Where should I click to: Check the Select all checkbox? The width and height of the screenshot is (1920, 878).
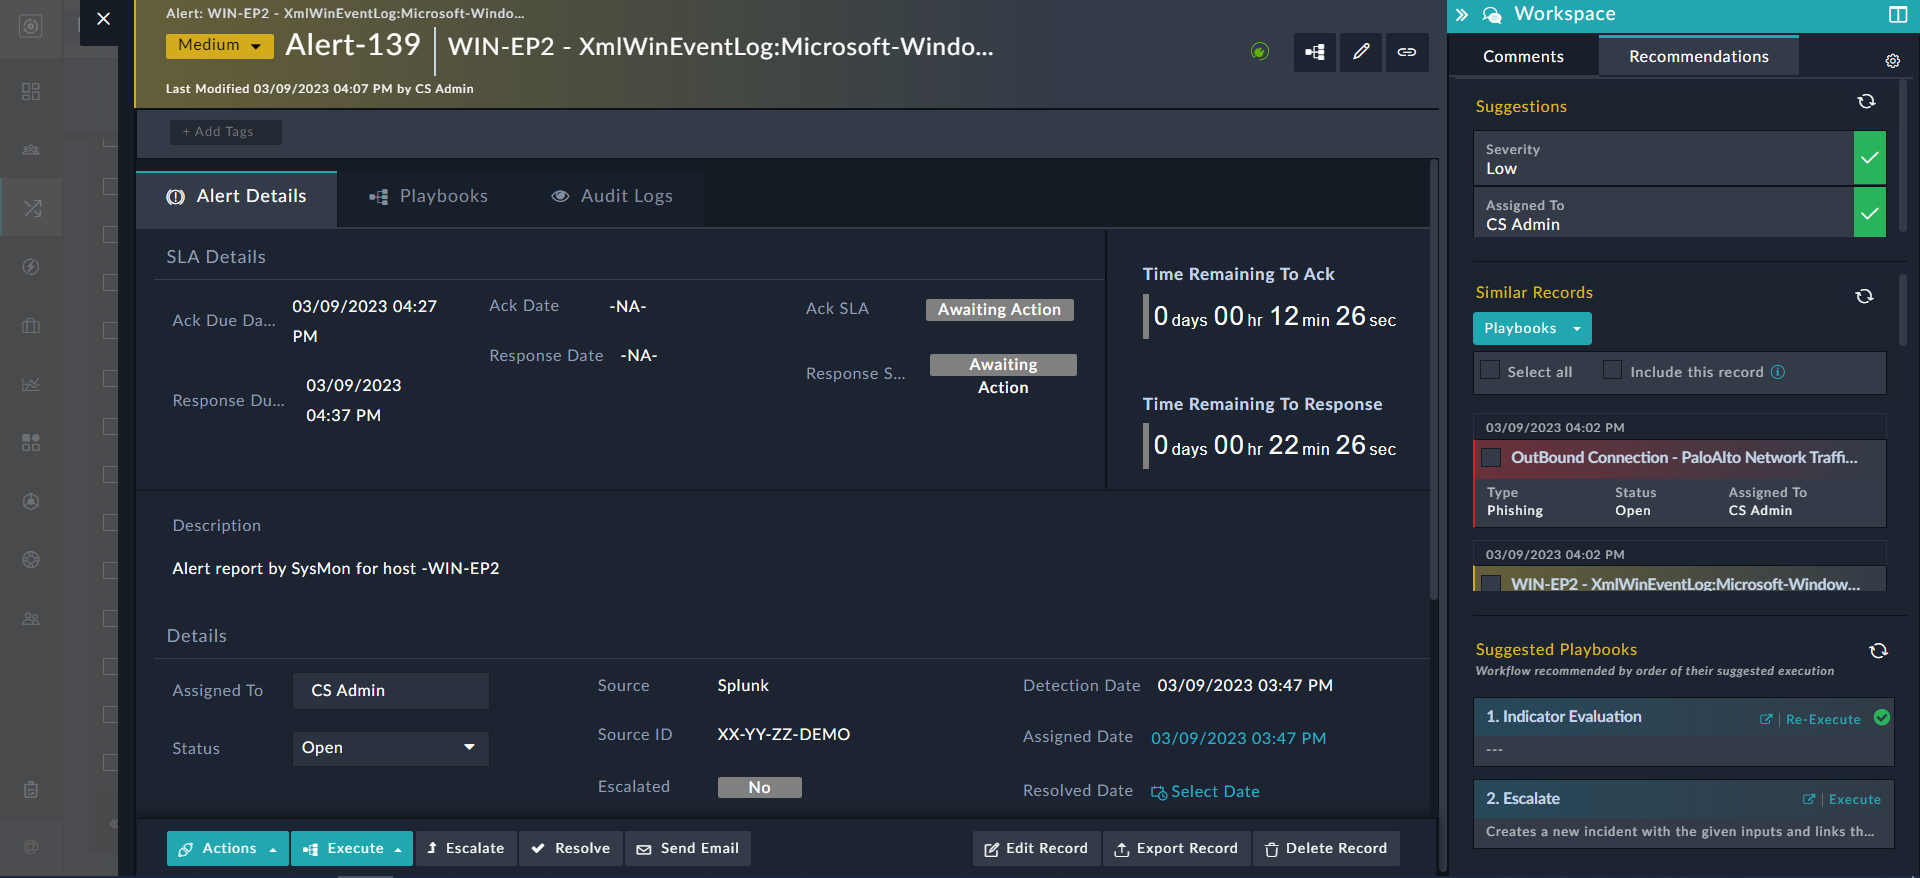(1490, 370)
